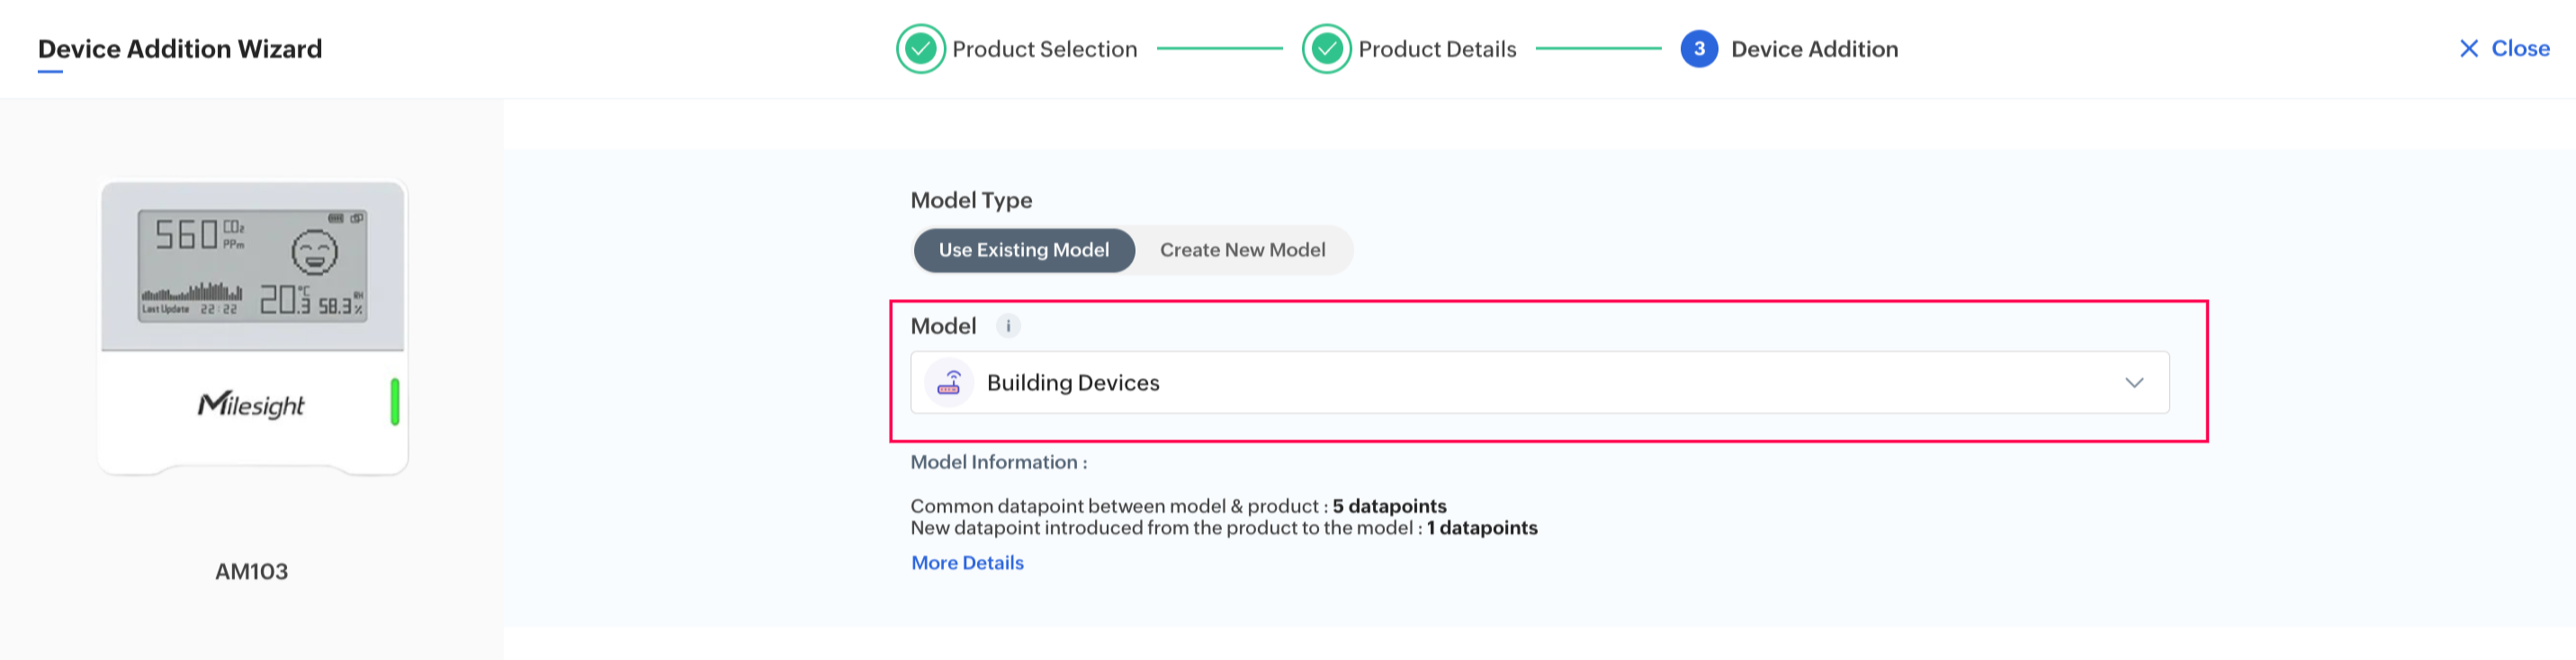Return to the Product Details step
Image resolution: width=2576 pixels, height=660 pixels.
pos(1437,49)
